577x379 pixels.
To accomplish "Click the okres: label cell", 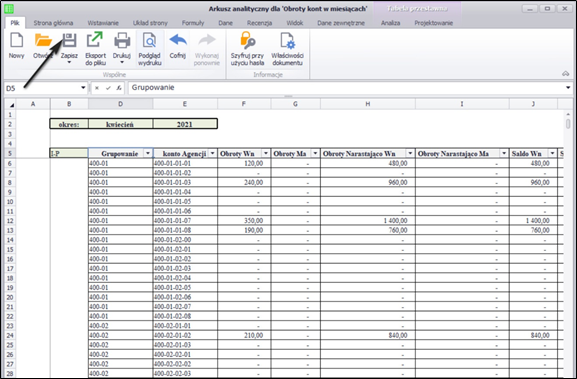I will (69, 124).
